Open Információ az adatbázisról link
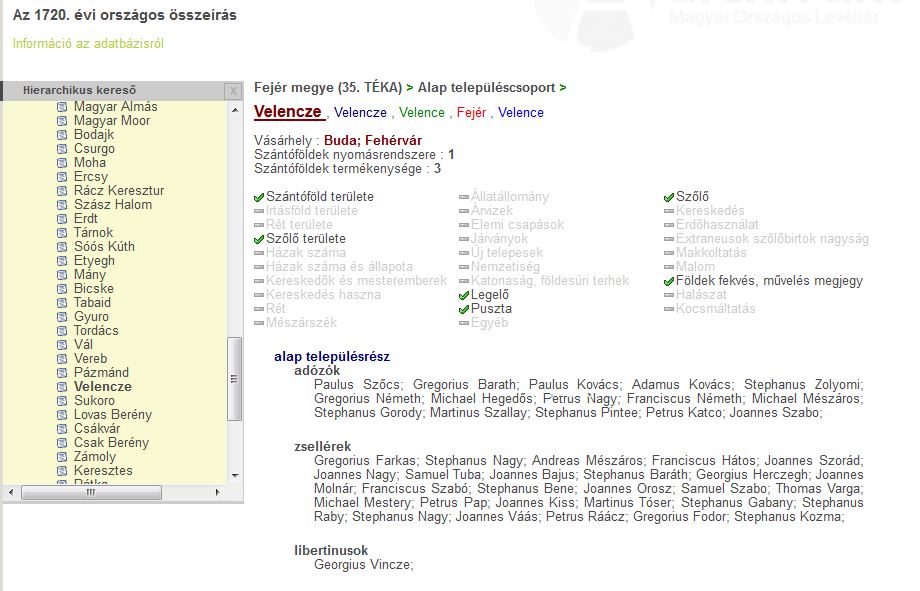Screen dimensions: 920x591 pos(88,43)
